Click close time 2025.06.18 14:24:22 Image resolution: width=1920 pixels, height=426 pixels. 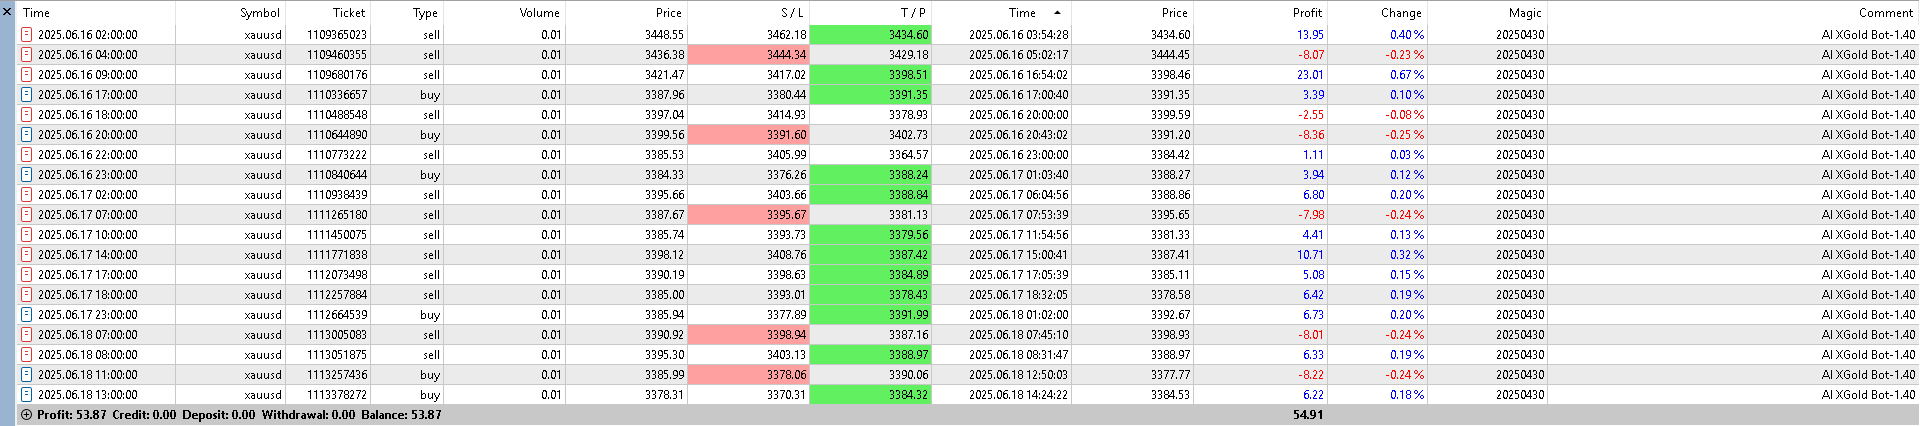click(1018, 394)
